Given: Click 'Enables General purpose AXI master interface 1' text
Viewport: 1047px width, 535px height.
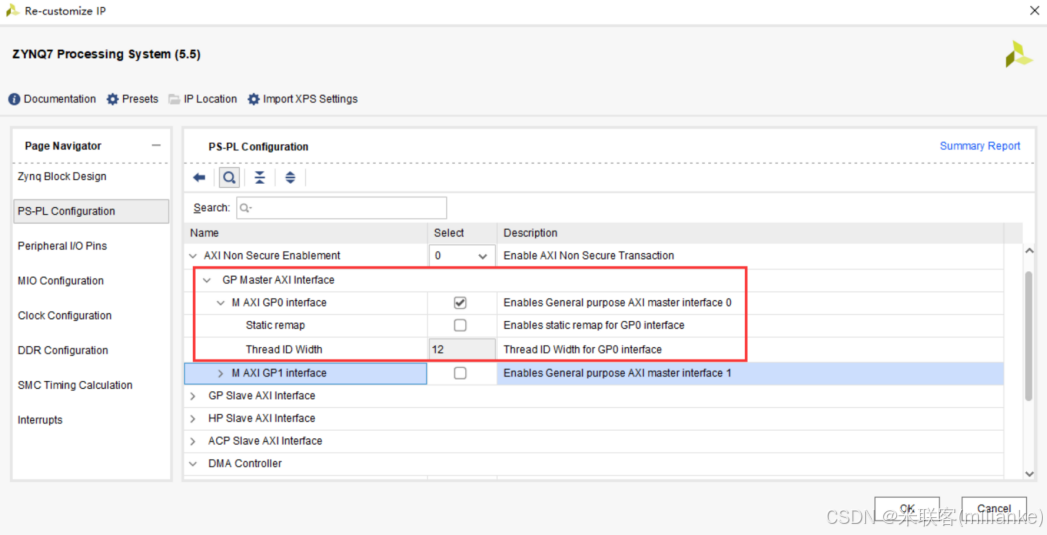Looking at the screenshot, I should [618, 373].
